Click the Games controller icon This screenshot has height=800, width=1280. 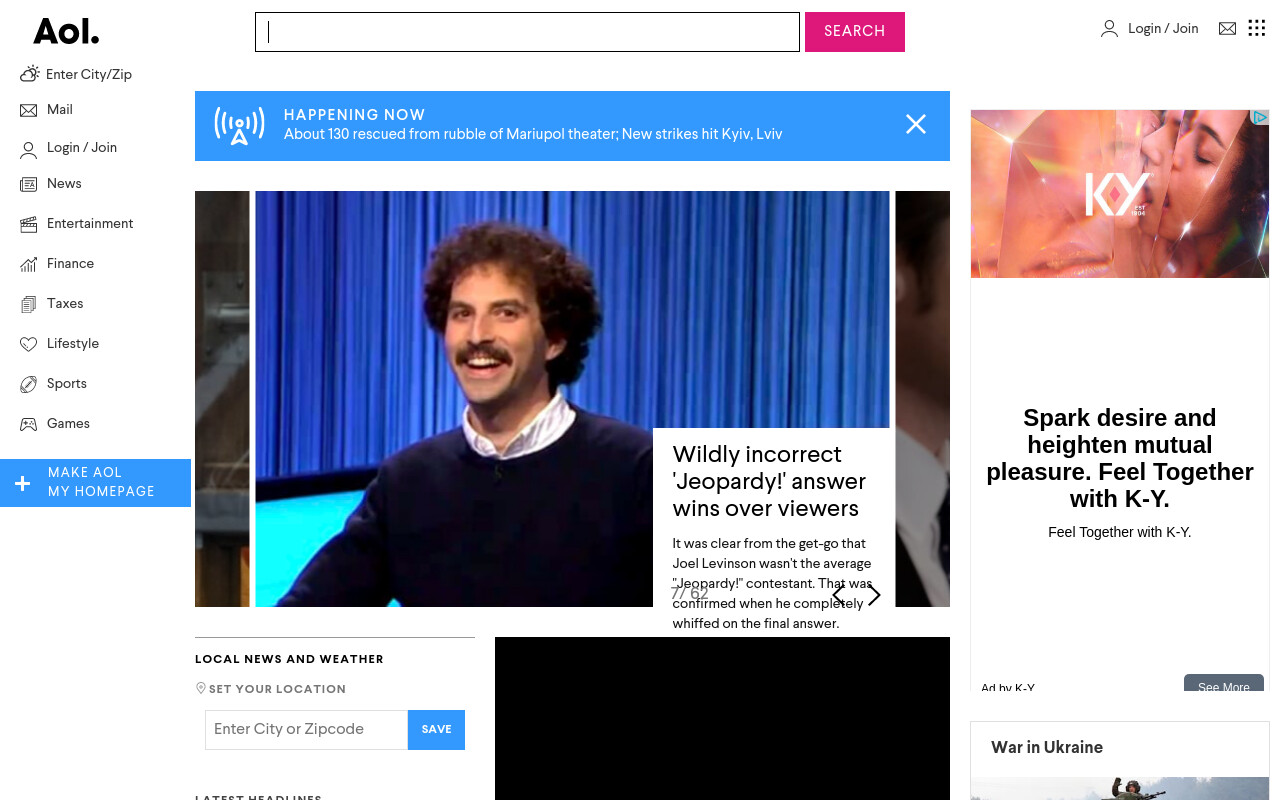click(28, 424)
